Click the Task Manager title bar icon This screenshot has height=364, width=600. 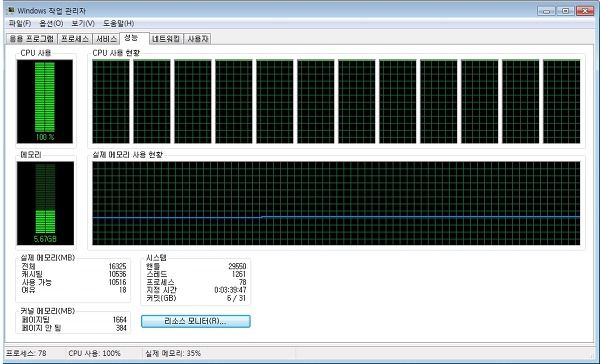click(x=11, y=10)
